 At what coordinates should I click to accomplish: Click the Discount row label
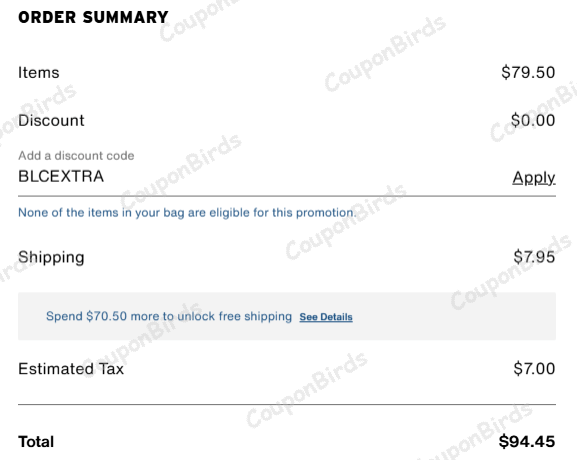tap(51, 120)
